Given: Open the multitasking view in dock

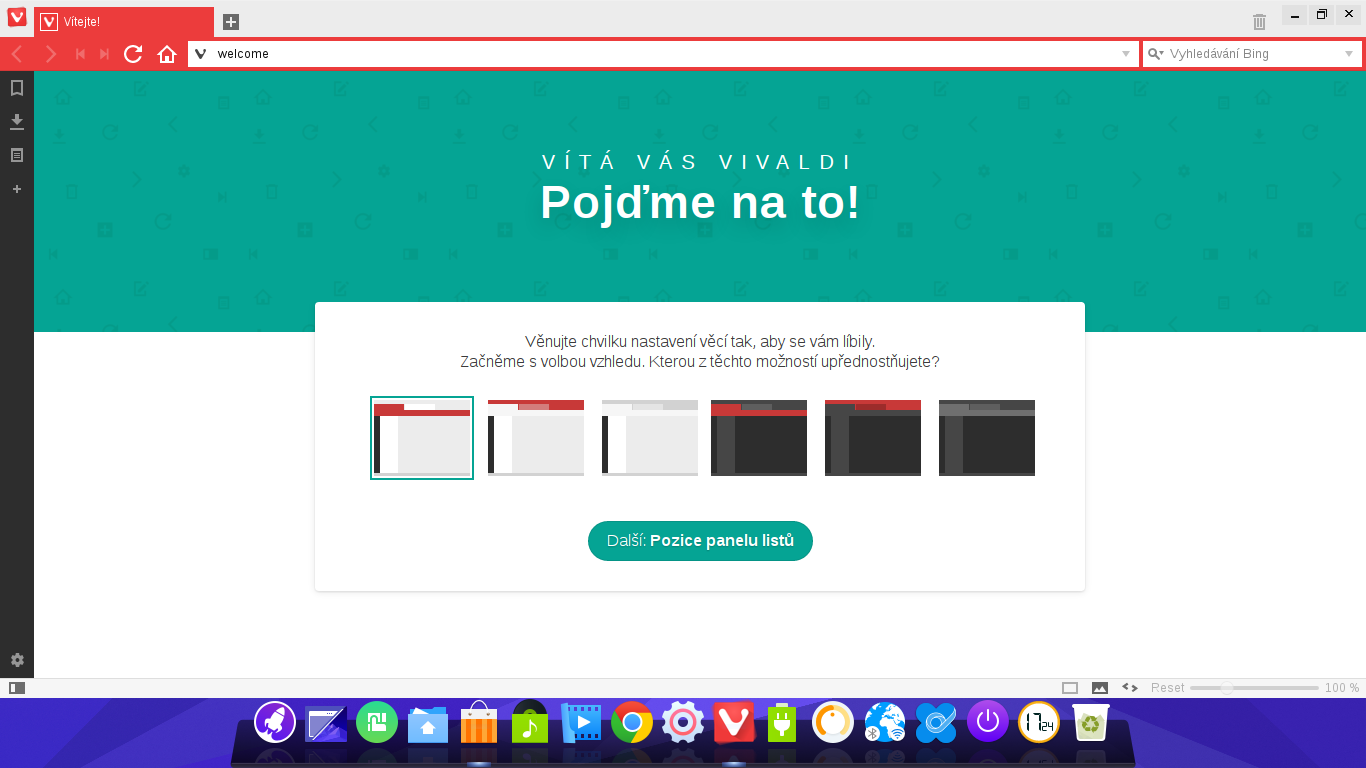Looking at the screenshot, I should [x=326, y=723].
